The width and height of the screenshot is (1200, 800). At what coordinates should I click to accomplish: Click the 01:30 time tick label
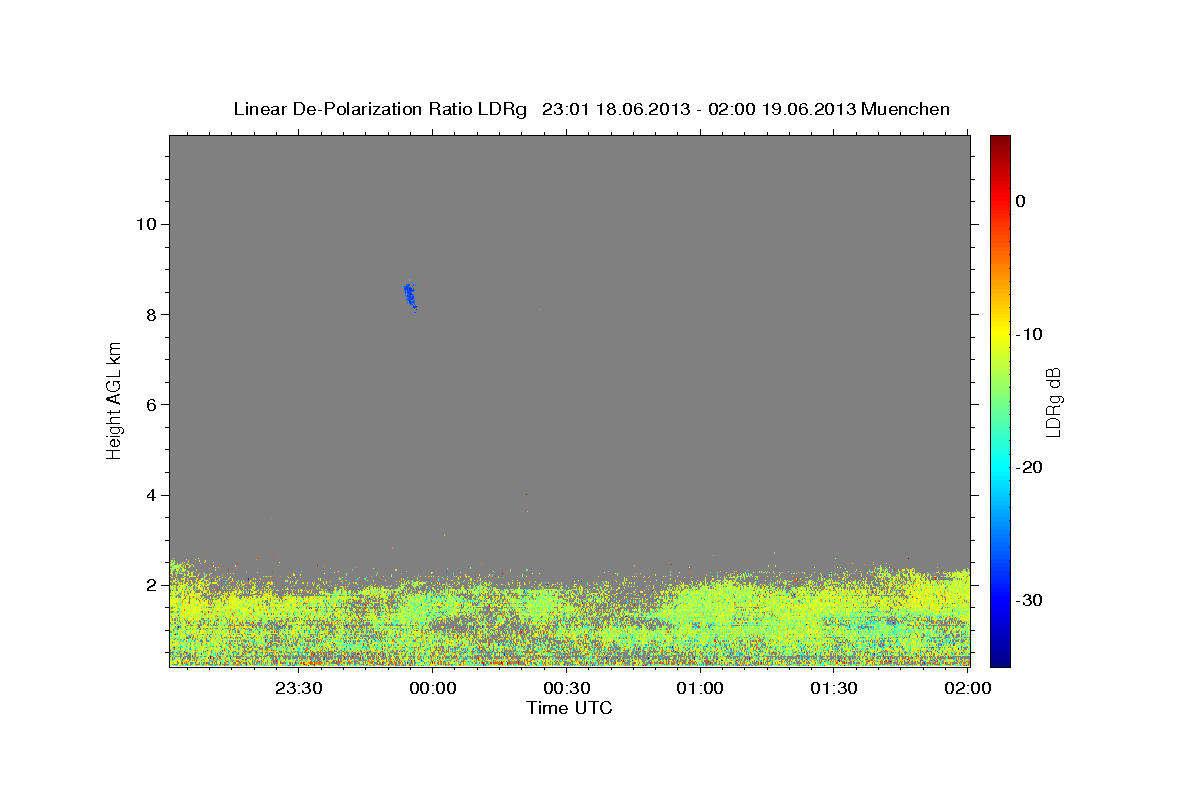pos(834,688)
